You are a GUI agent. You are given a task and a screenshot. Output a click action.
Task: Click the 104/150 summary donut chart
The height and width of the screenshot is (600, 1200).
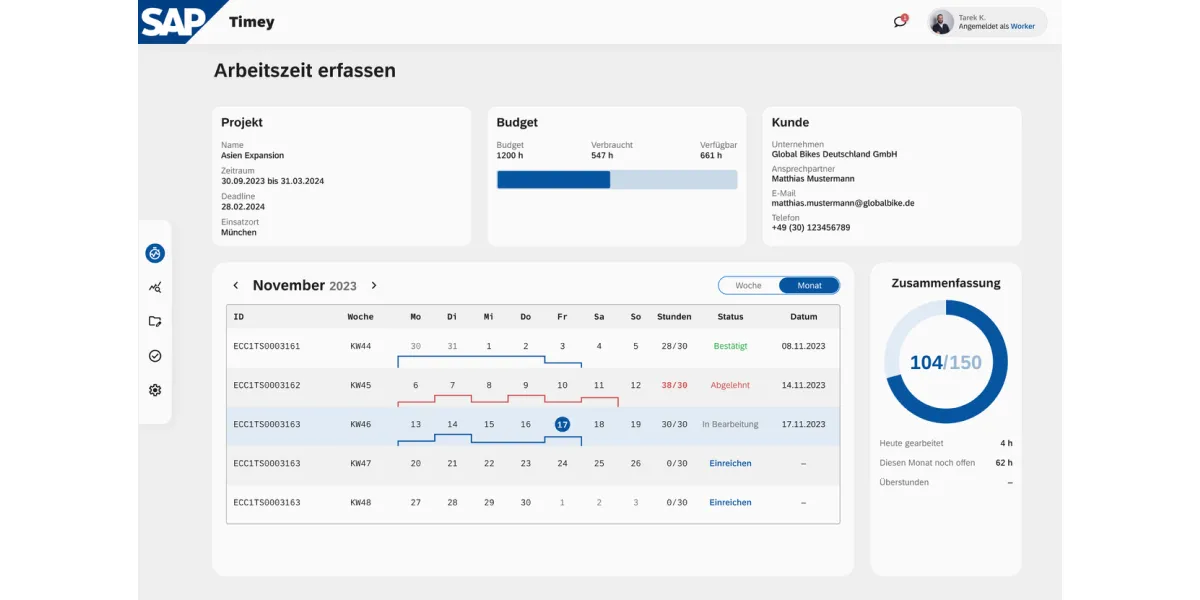pos(945,362)
